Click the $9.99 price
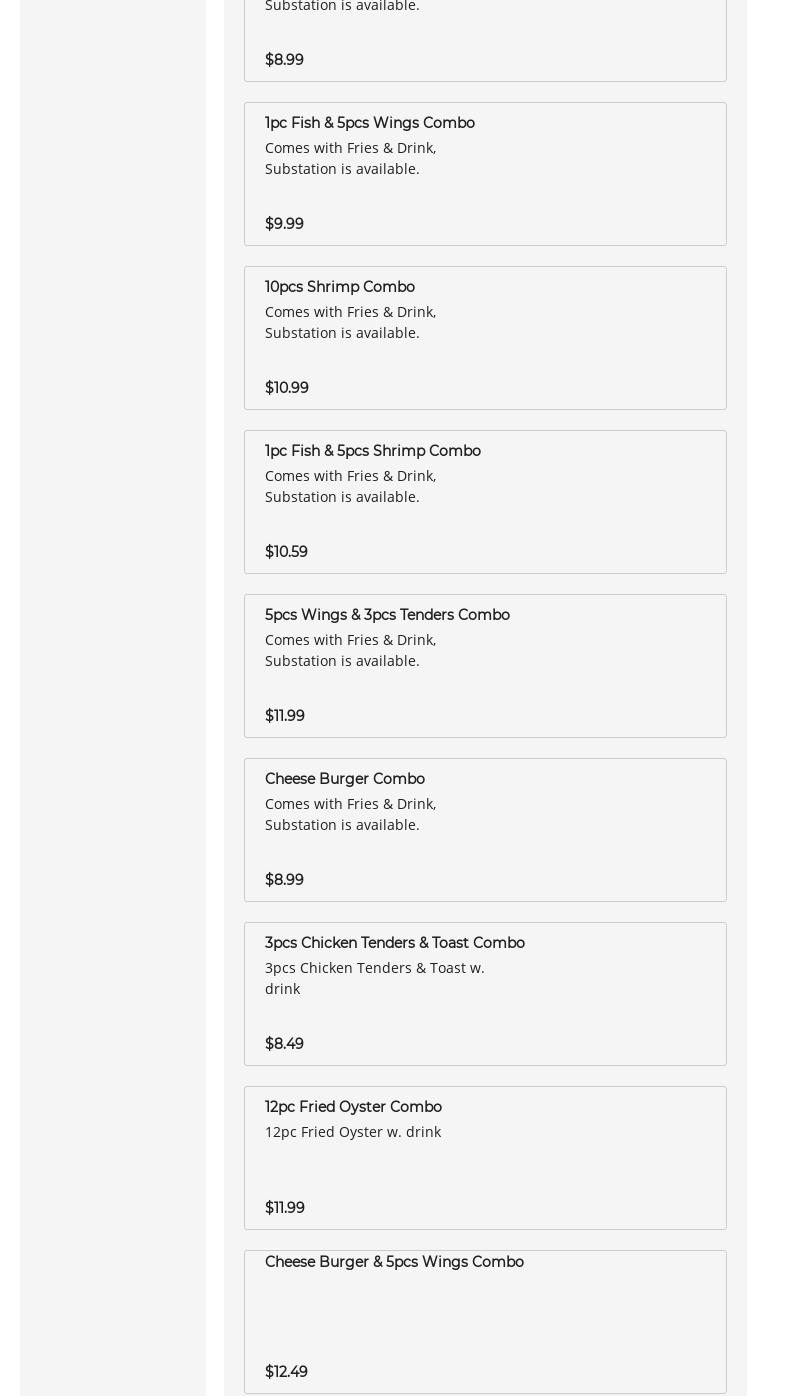 pos(284,224)
